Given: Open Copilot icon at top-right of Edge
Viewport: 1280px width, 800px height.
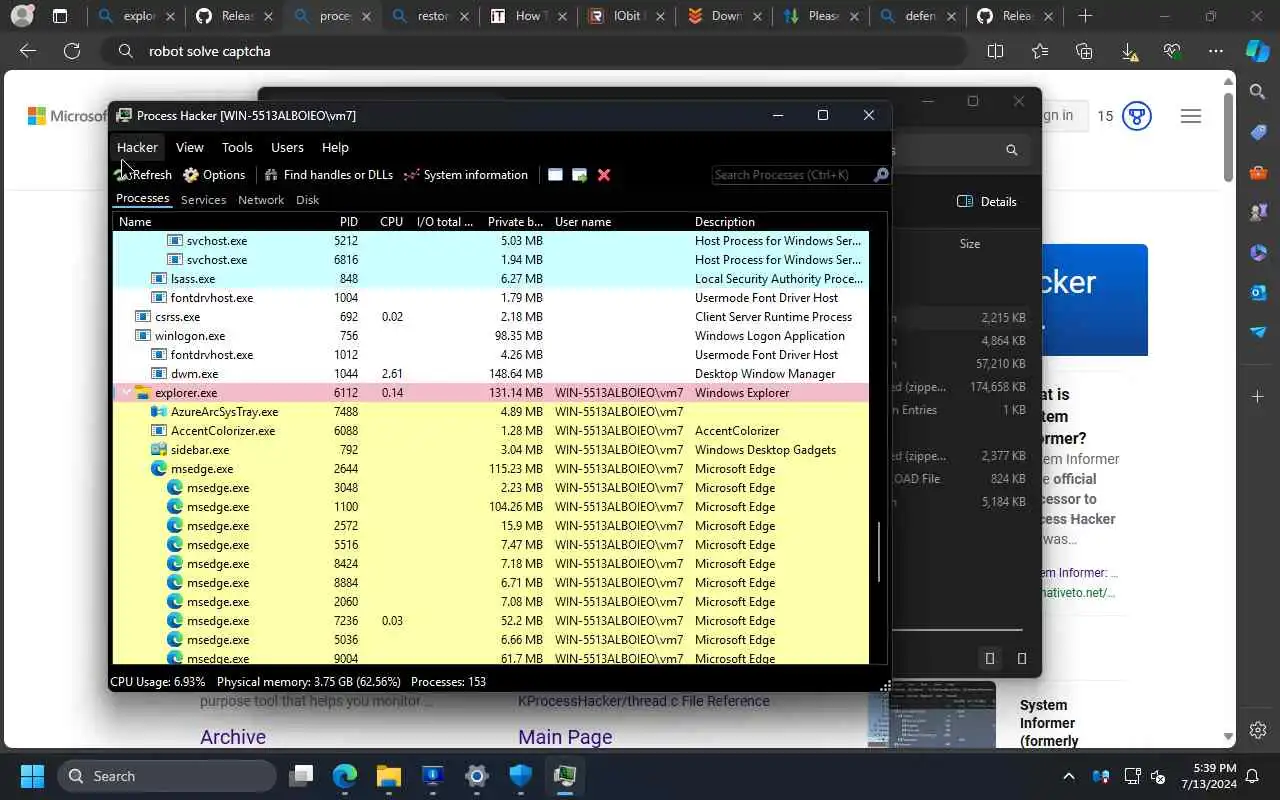Looking at the screenshot, I should [1257, 52].
